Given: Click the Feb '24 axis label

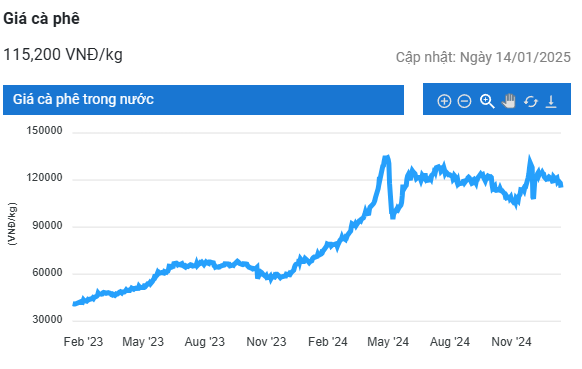Looking at the screenshot, I should point(328,342).
